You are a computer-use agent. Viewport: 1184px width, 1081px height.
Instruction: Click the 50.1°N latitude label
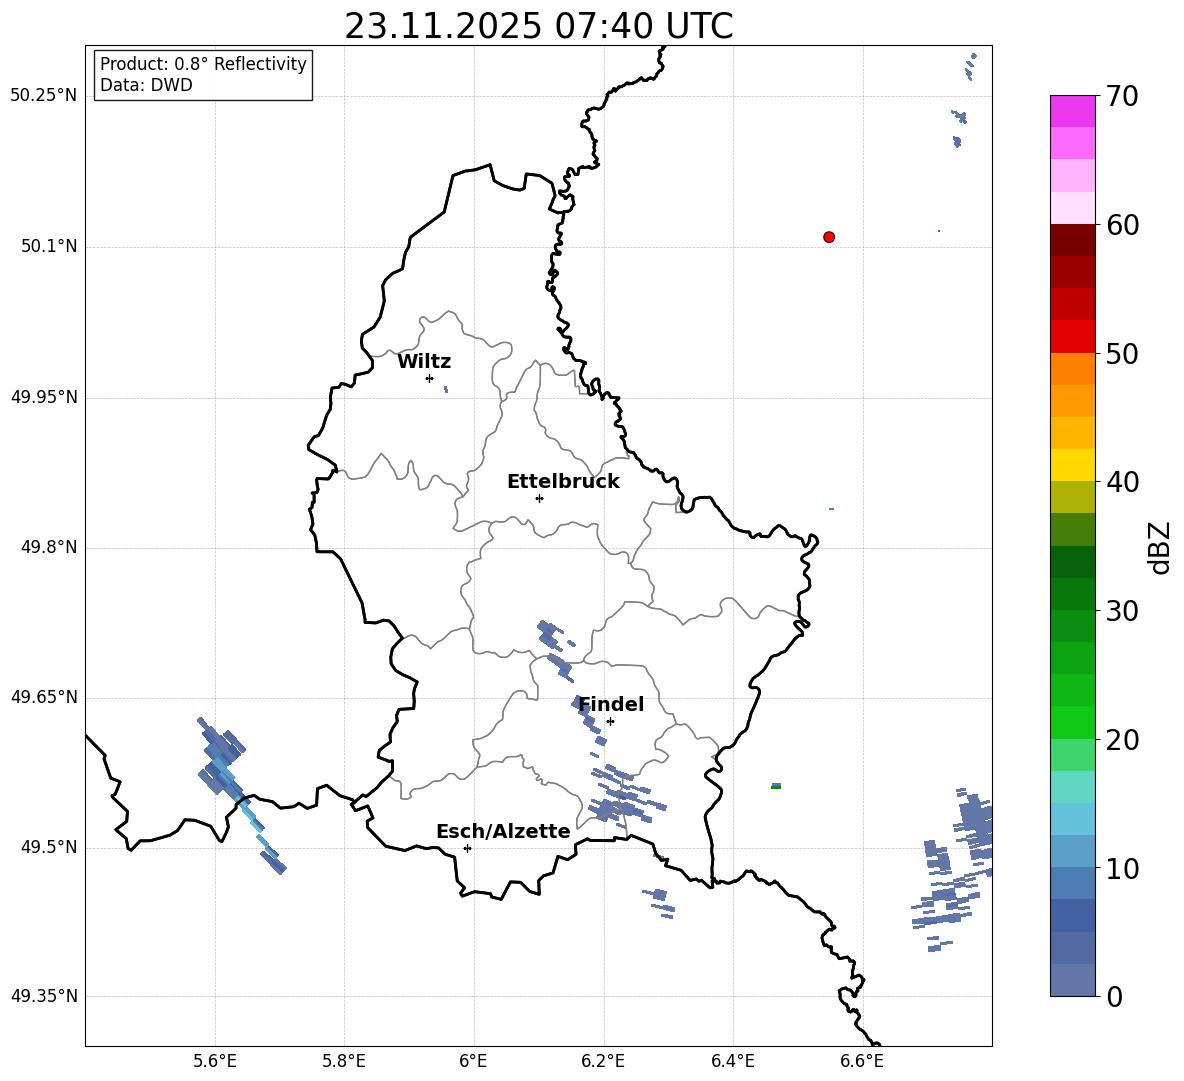[x=49, y=246]
